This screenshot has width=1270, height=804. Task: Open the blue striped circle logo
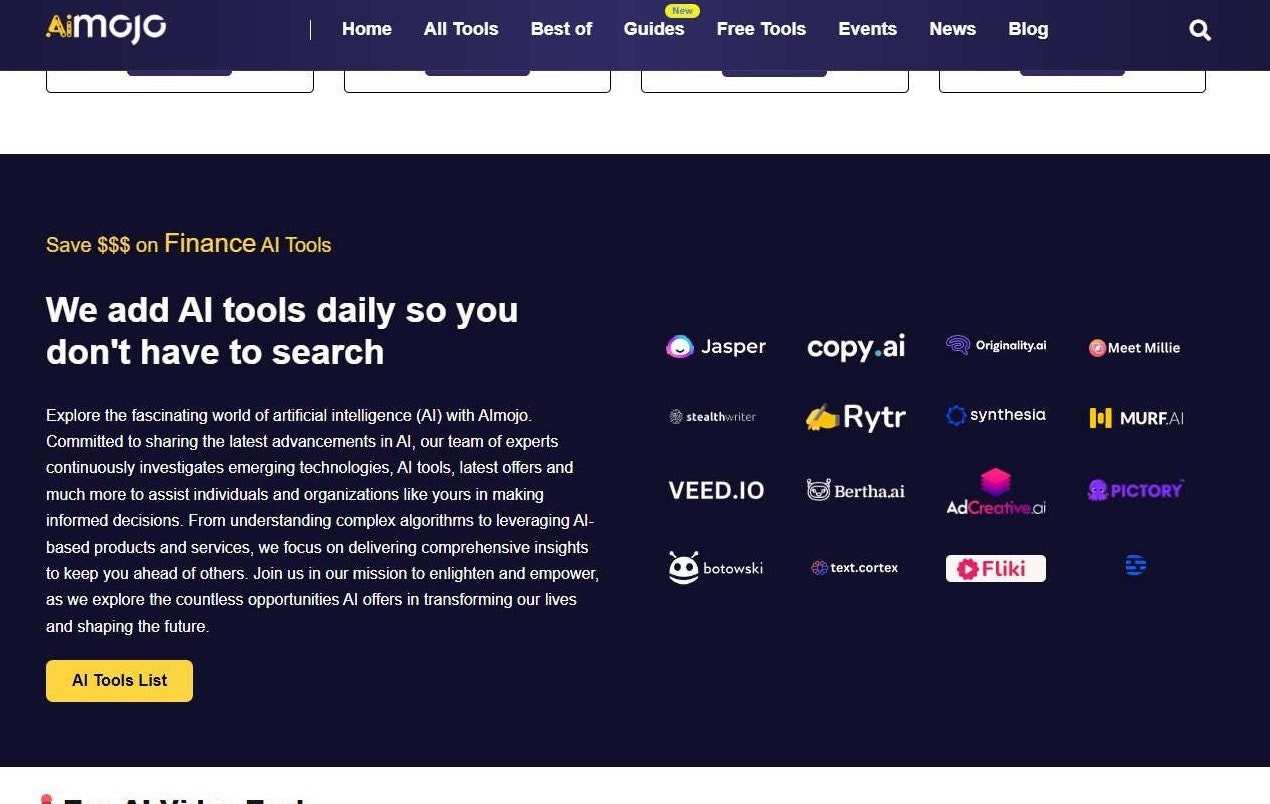1135,566
